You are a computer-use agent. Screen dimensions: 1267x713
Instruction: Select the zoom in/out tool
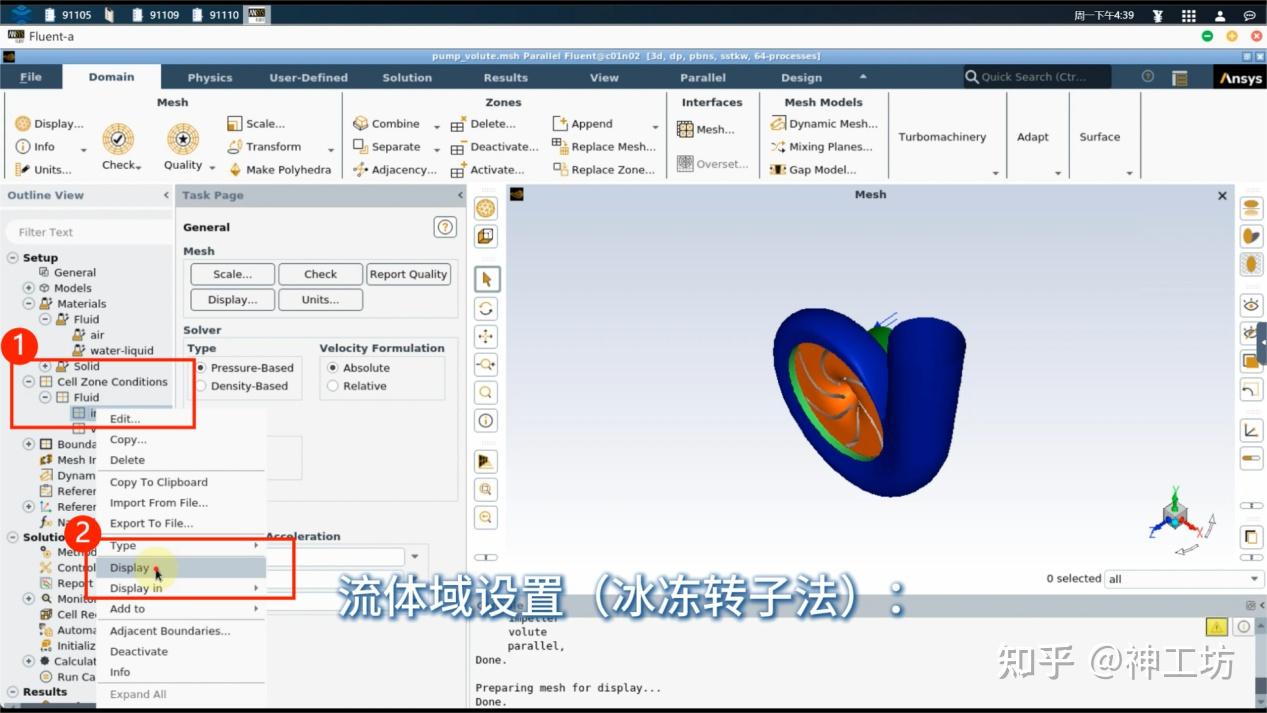pos(486,364)
